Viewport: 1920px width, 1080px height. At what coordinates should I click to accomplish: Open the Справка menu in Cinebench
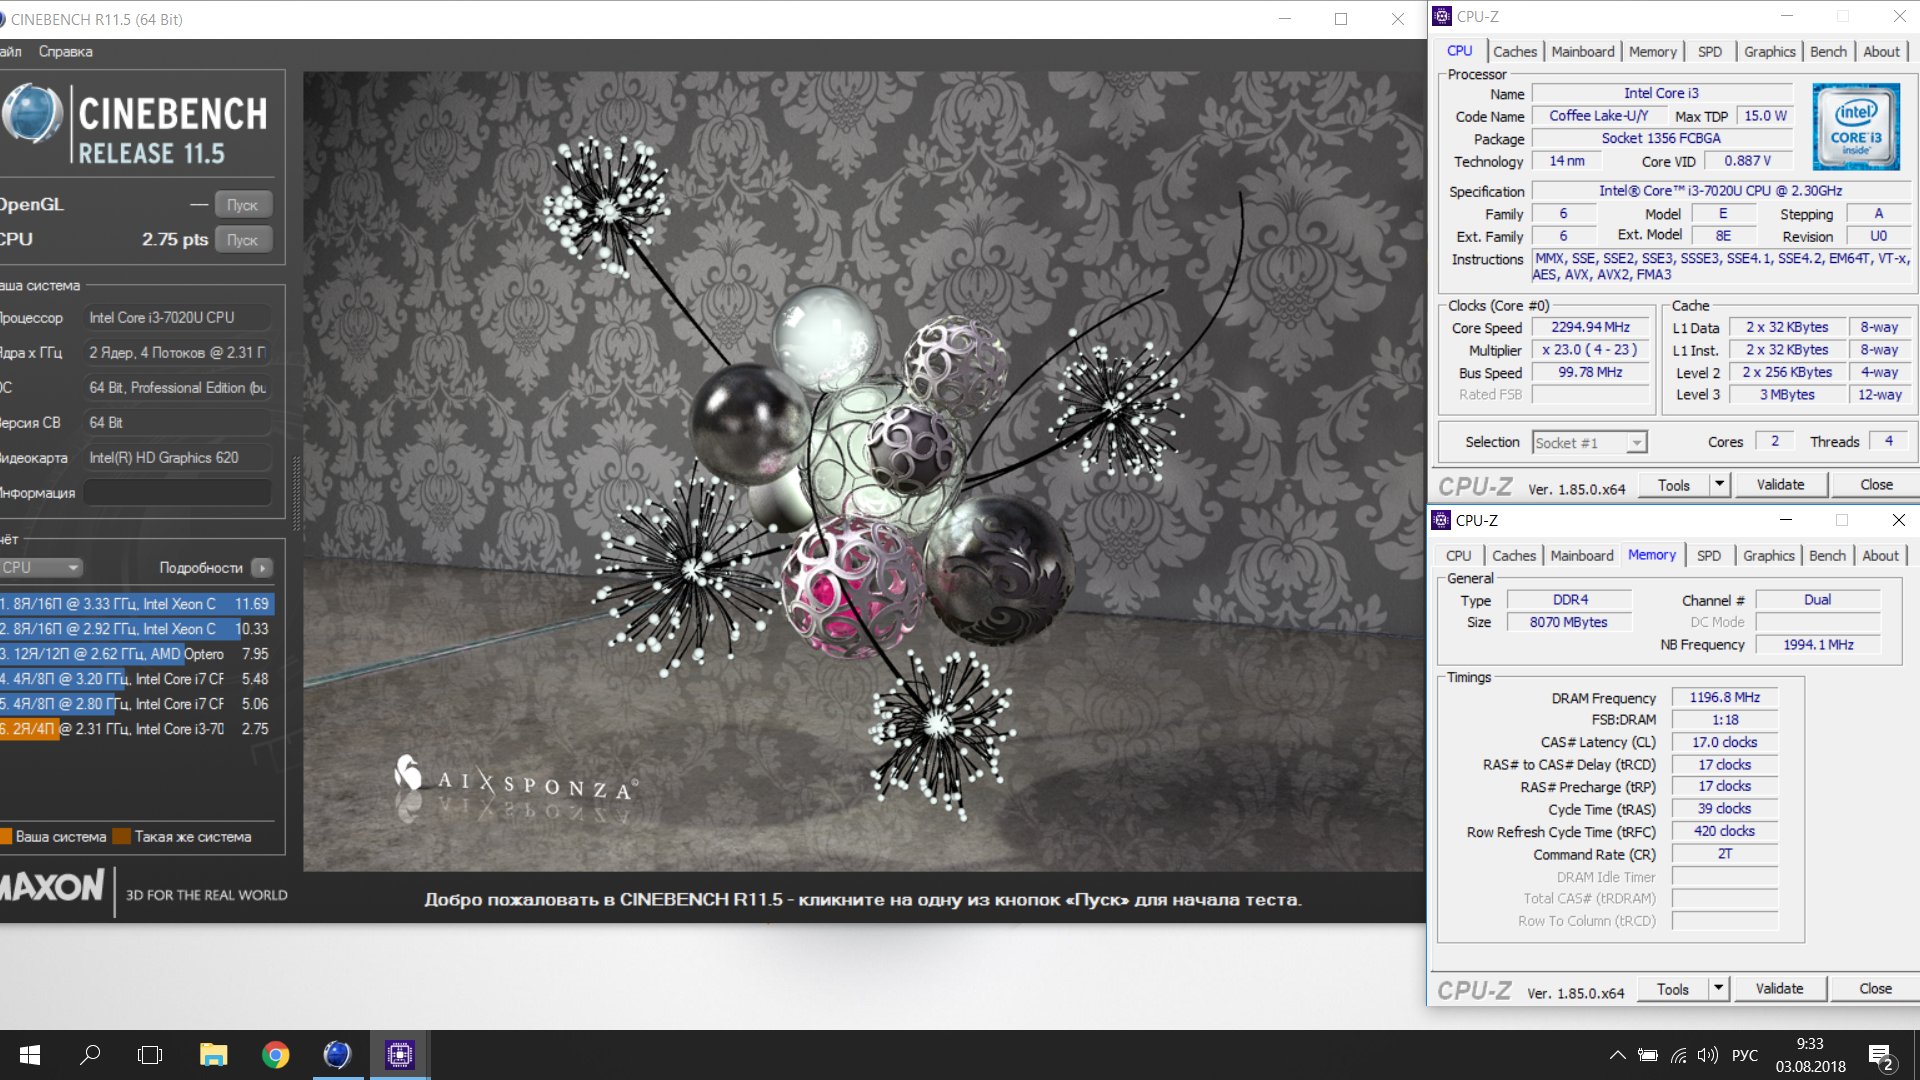tap(66, 52)
